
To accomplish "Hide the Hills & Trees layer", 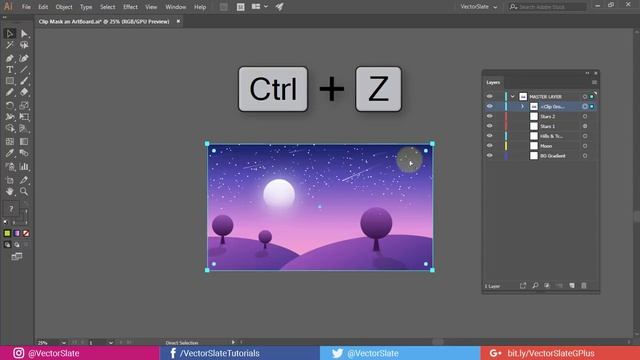I will [489, 136].
